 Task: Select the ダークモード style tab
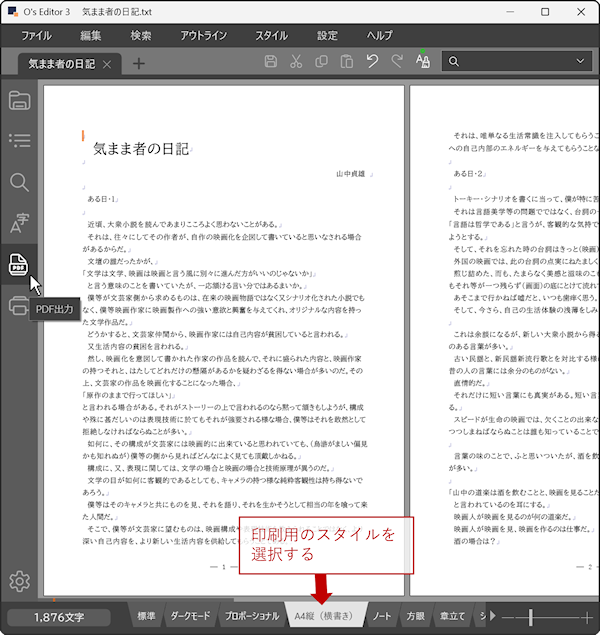pos(190,616)
